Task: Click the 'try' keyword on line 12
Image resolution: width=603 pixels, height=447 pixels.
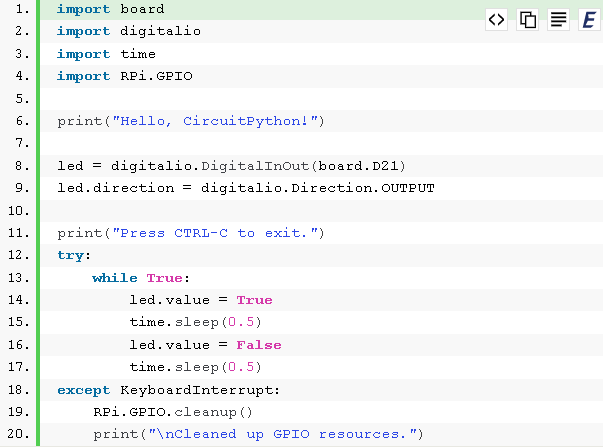Action: click(70, 255)
